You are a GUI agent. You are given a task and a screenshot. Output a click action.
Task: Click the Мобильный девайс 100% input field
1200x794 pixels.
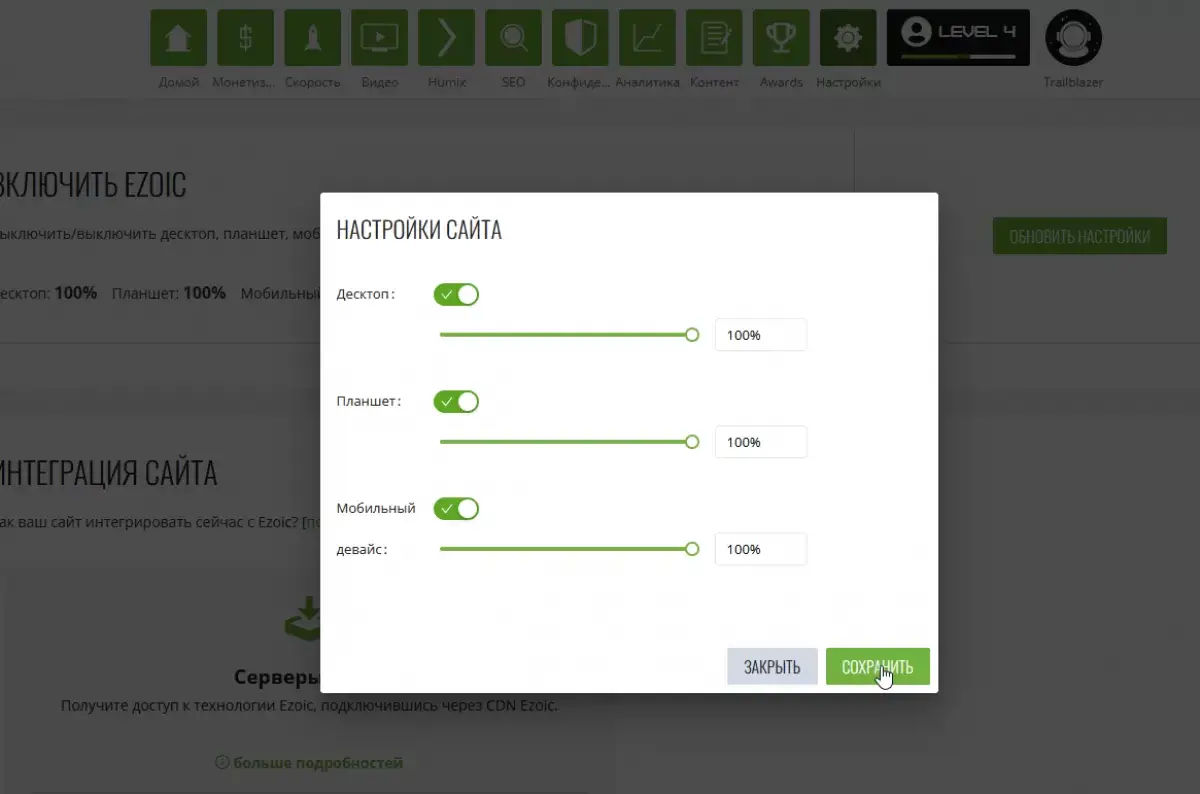coord(761,549)
